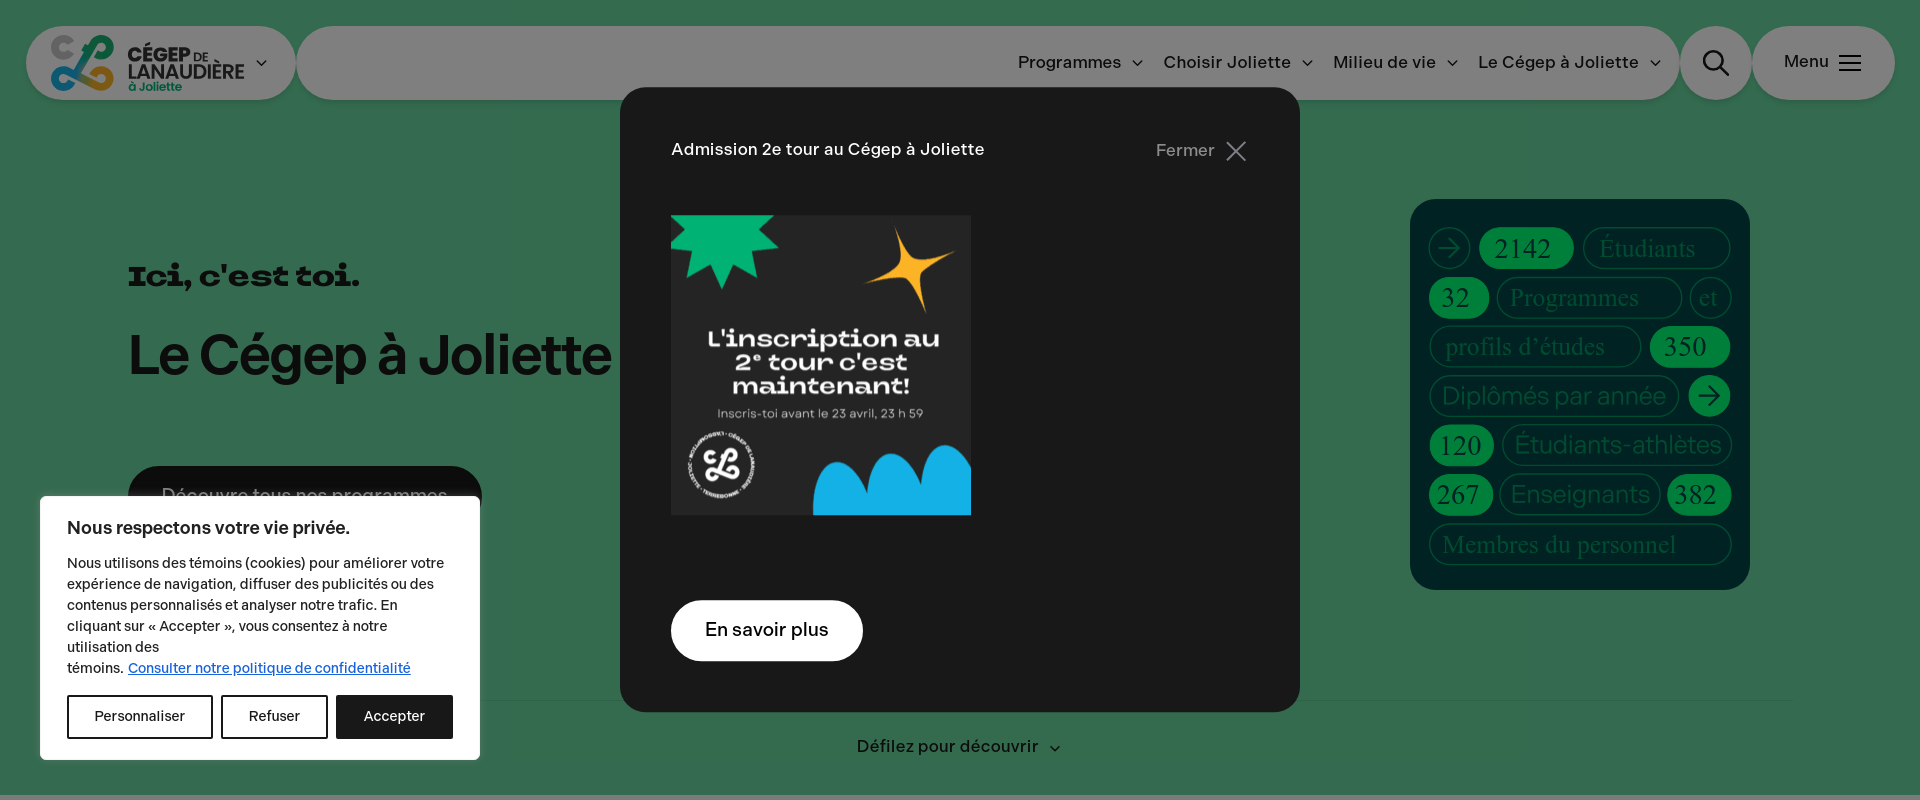Close the admission popup with X icon
1920x800 pixels.
[1236, 151]
